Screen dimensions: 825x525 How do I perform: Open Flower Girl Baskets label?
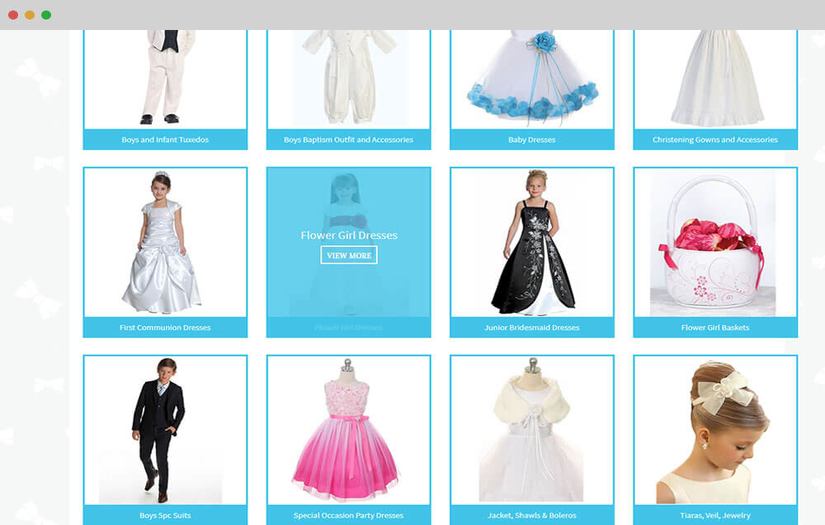coord(715,327)
